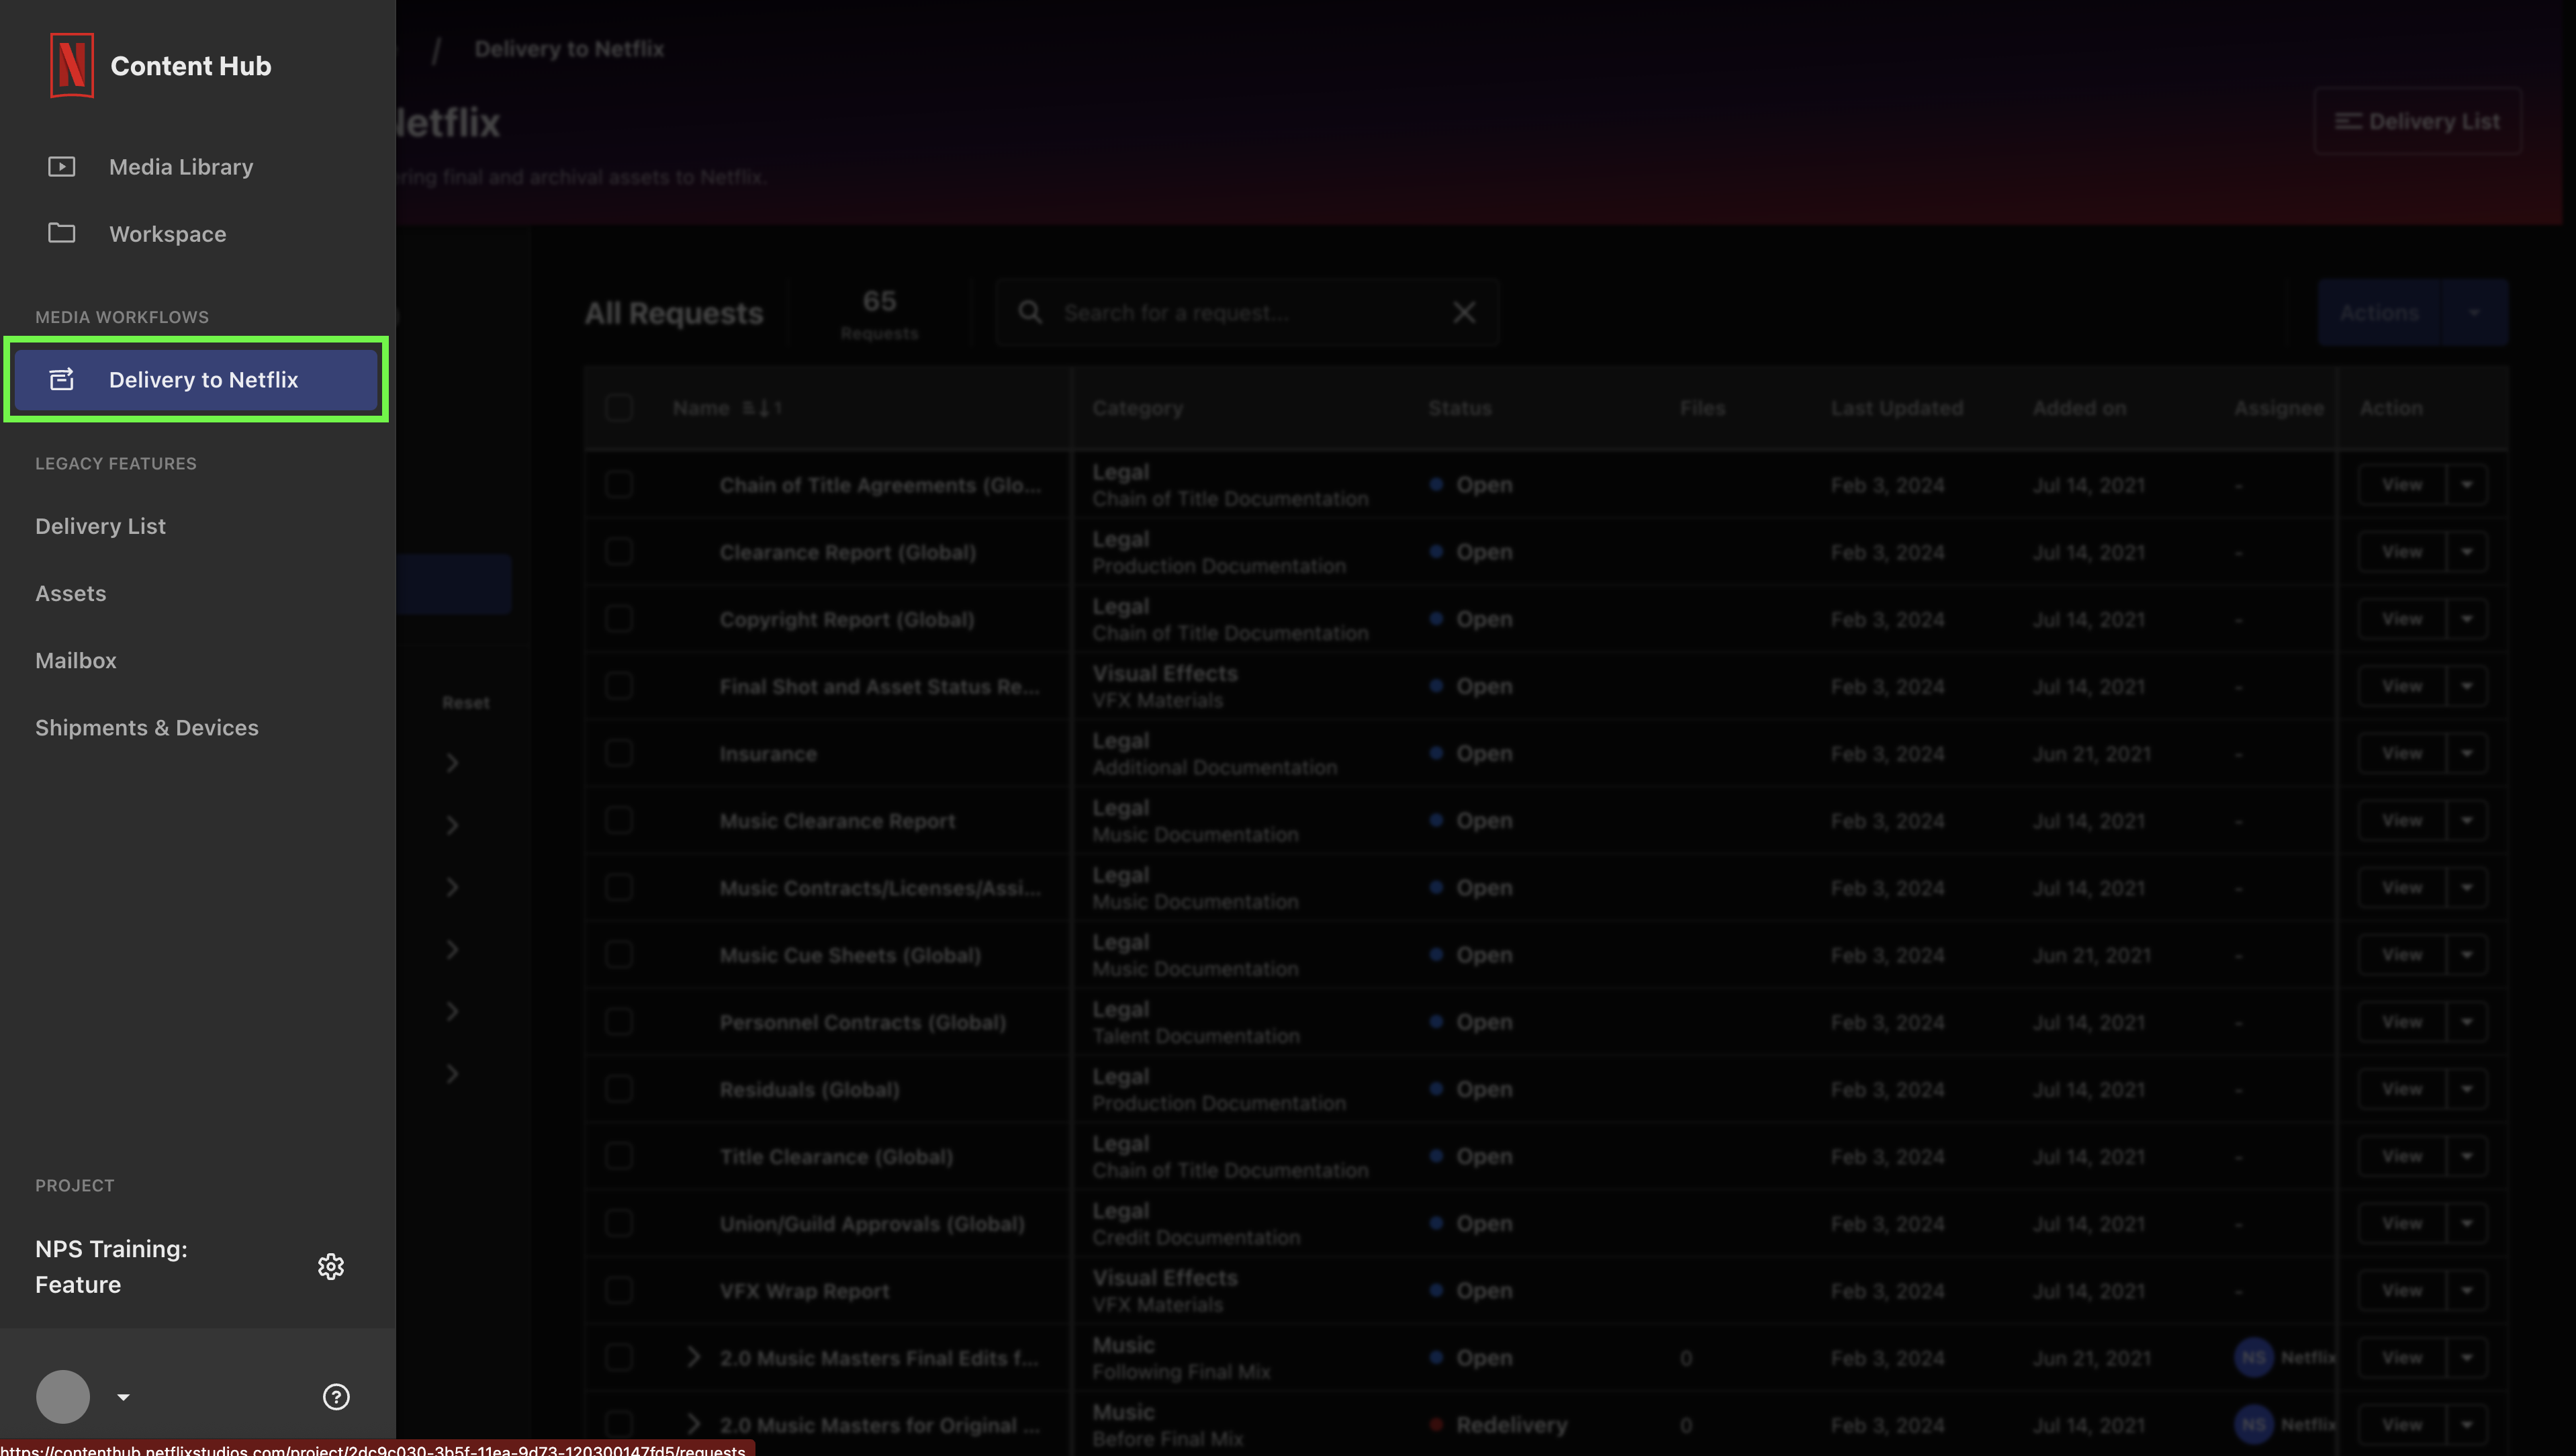Check the Personnel Contracts (Global) row
2576x1456 pixels.
pyautogui.click(x=619, y=1022)
